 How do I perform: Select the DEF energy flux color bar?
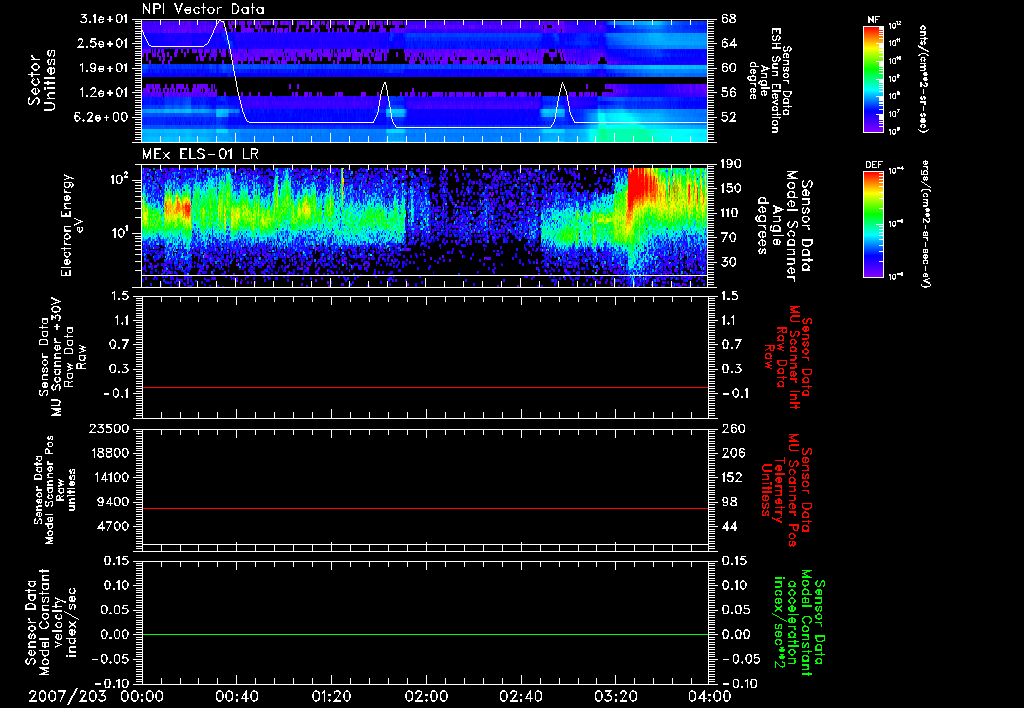pyautogui.click(x=874, y=224)
